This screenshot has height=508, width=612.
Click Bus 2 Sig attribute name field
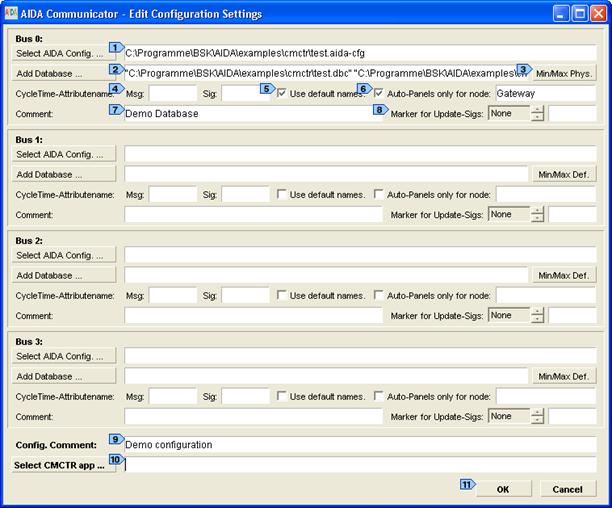pos(246,296)
